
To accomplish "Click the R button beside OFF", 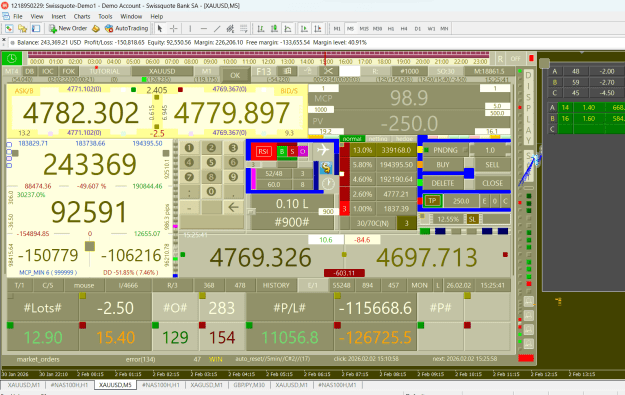I will pyautogui.click(x=500, y=59).
